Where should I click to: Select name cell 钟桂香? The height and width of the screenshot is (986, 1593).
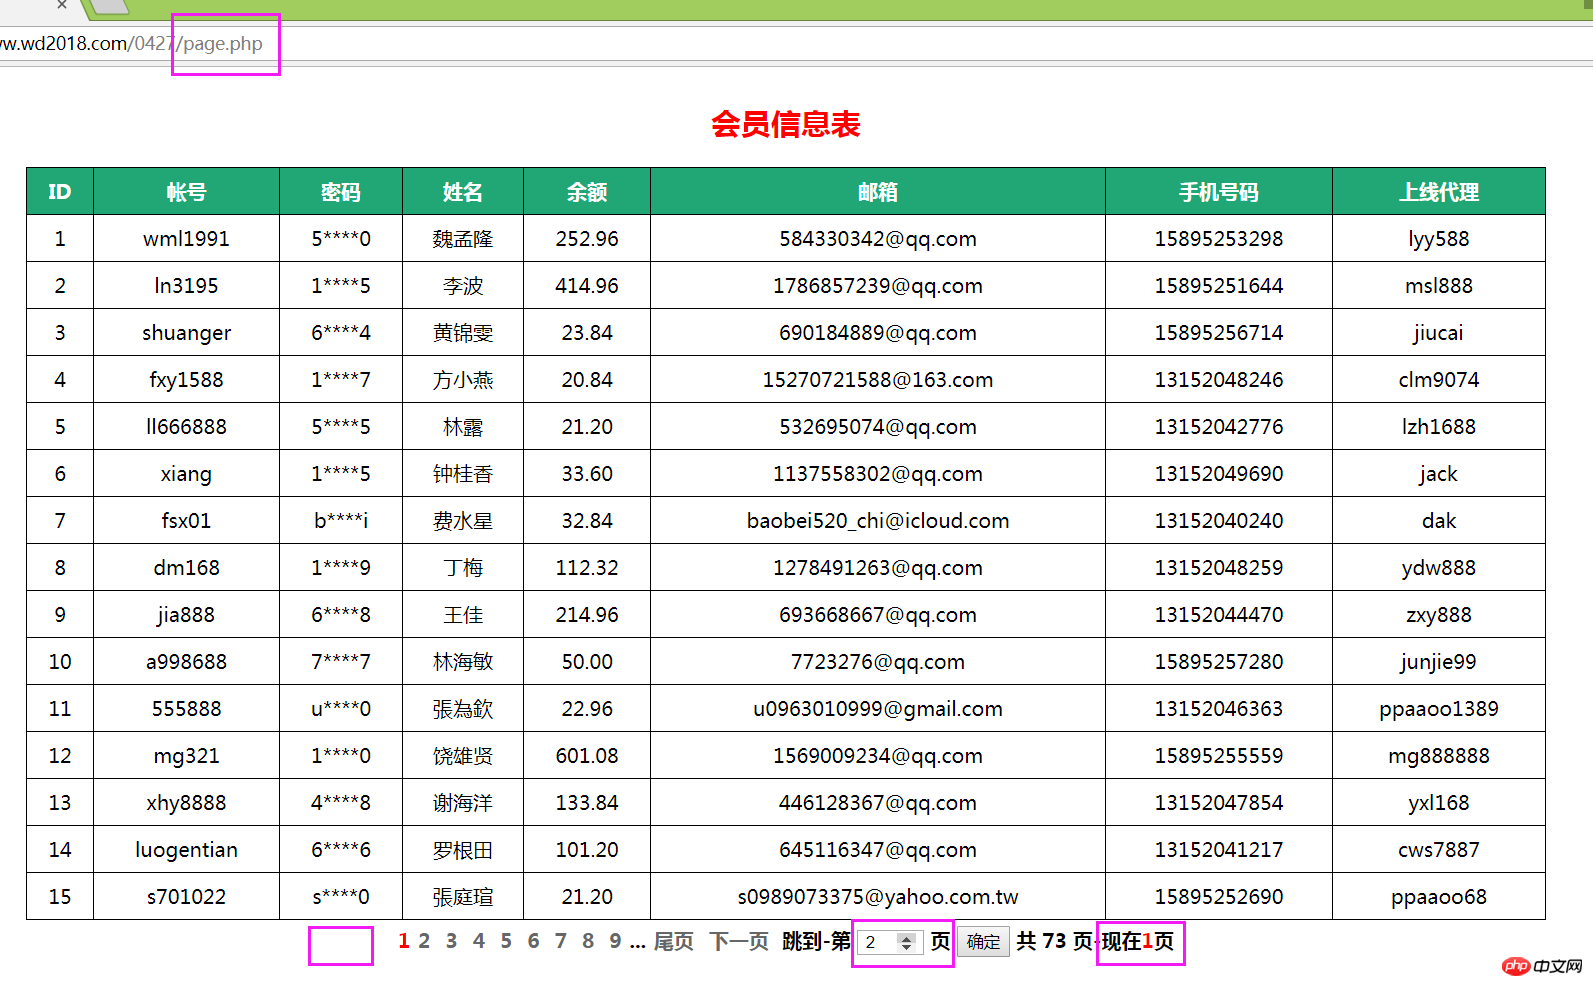463,474
